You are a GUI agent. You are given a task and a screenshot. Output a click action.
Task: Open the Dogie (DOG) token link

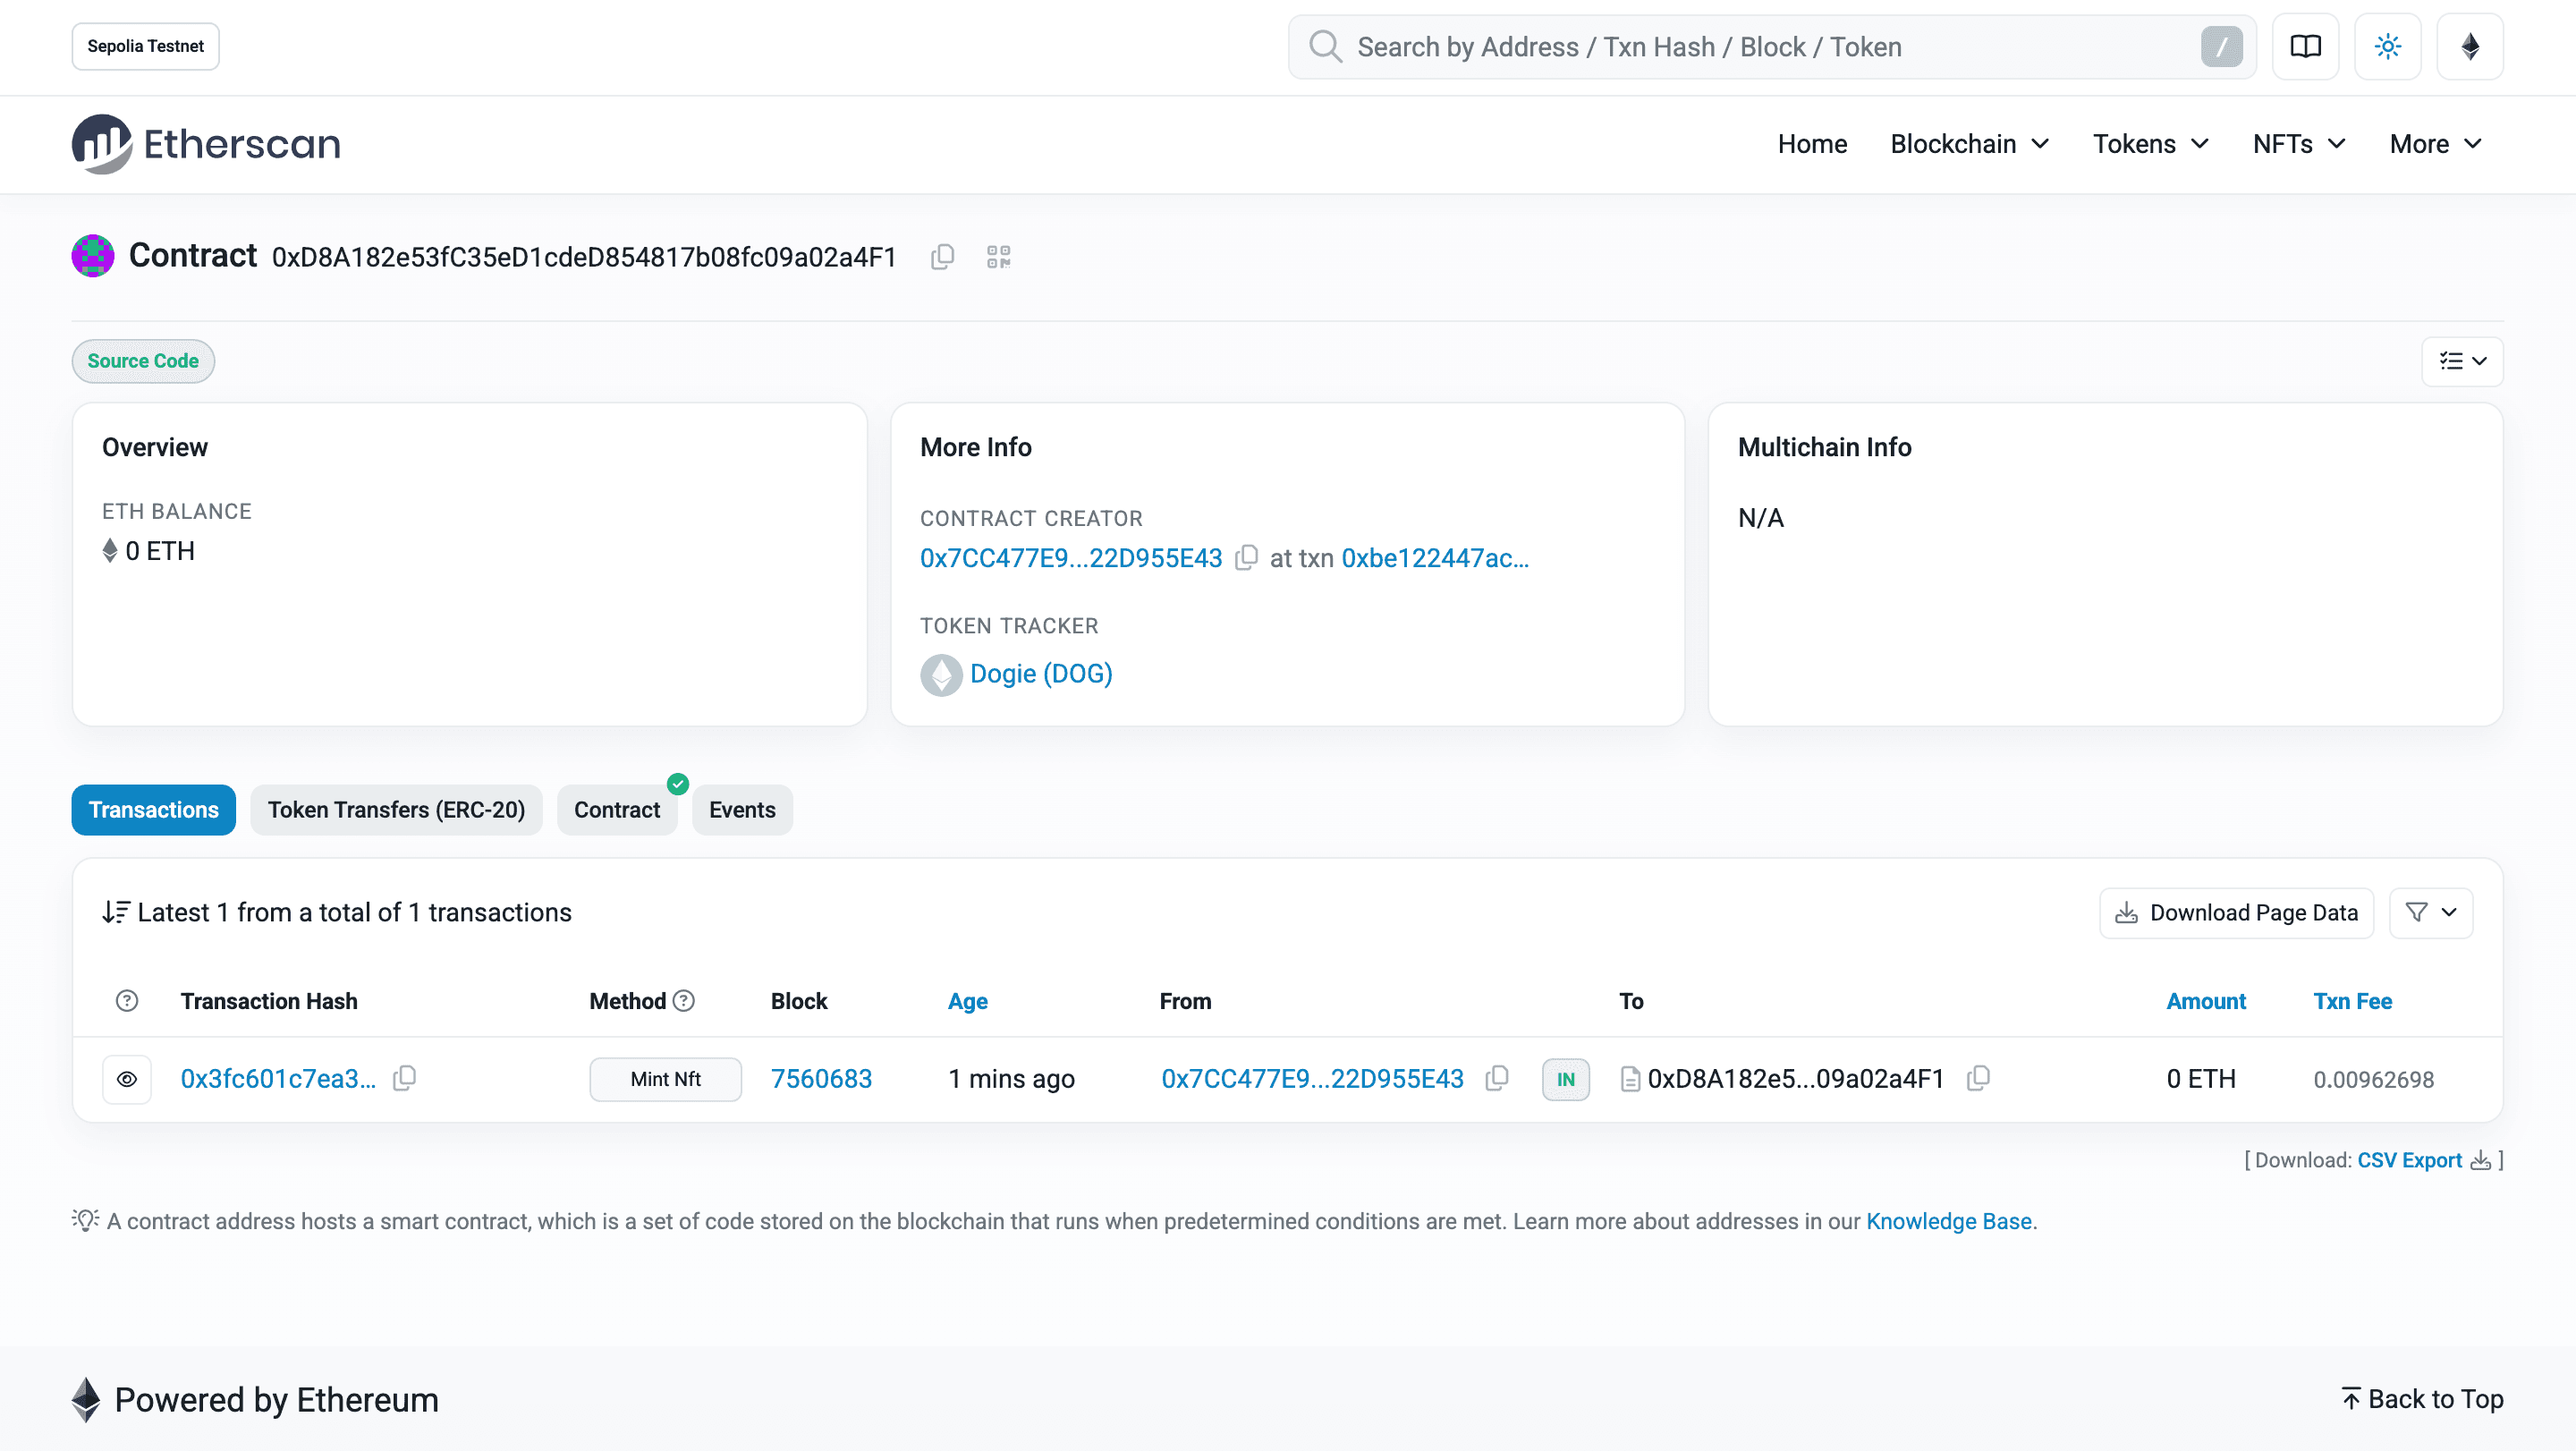(x=1041, y=674)
